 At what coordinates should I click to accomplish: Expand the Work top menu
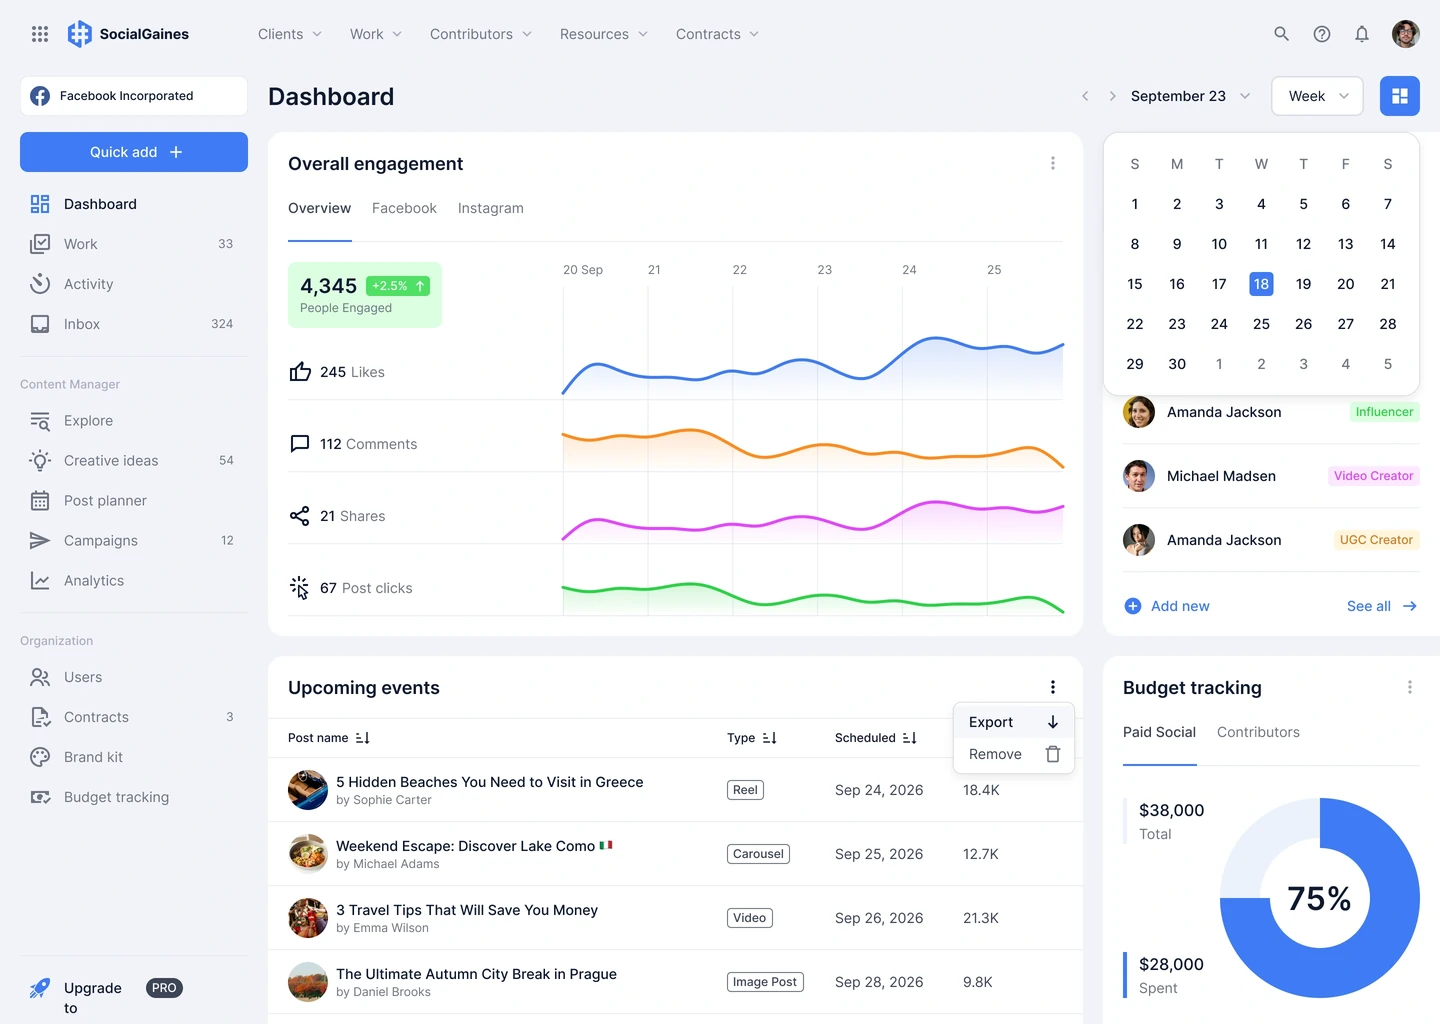tap(376, 34)
